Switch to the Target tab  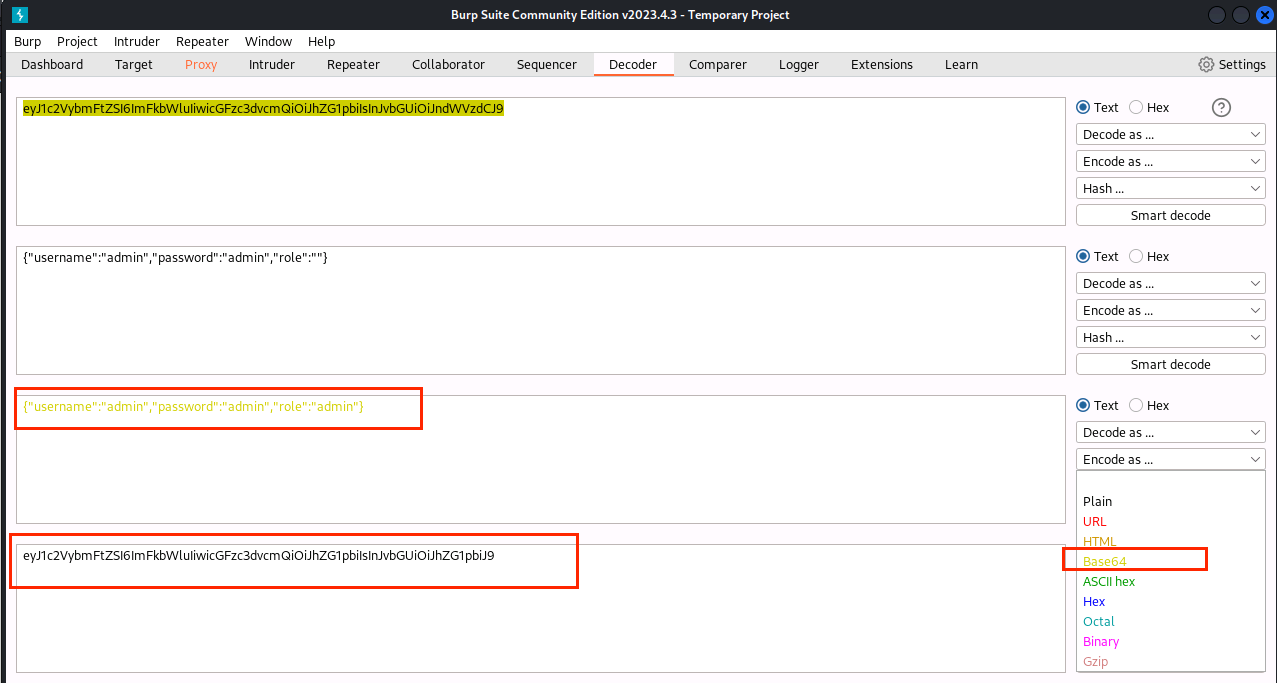(134, 64)
